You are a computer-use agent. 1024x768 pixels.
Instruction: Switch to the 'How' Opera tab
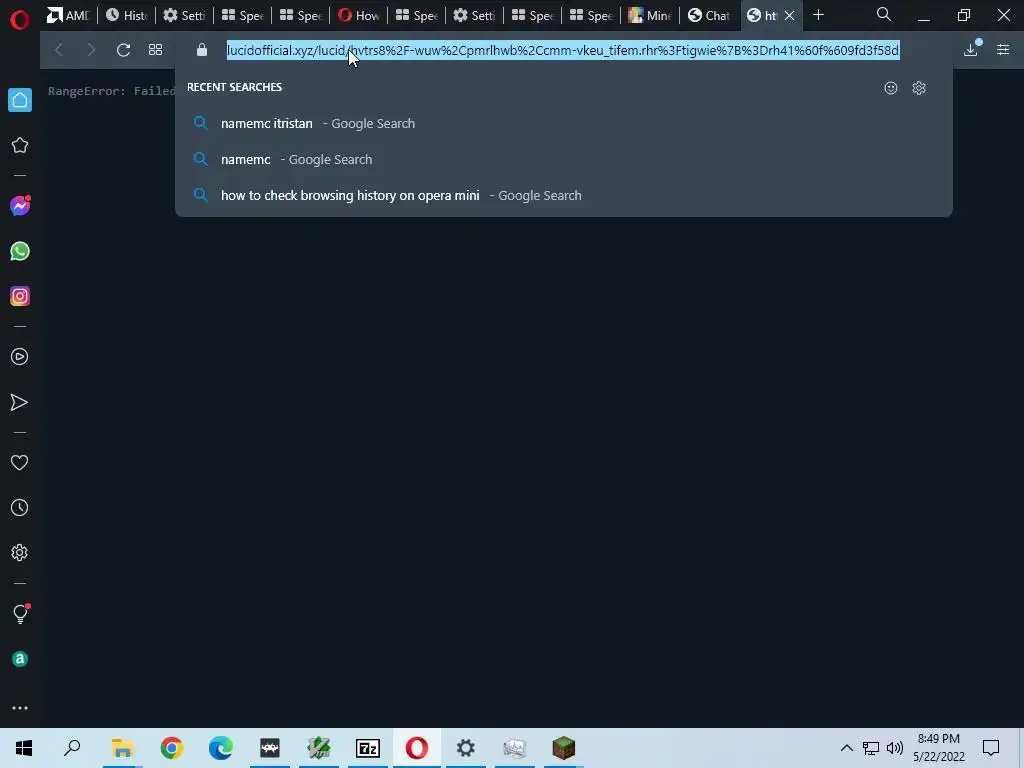point(359,15)
